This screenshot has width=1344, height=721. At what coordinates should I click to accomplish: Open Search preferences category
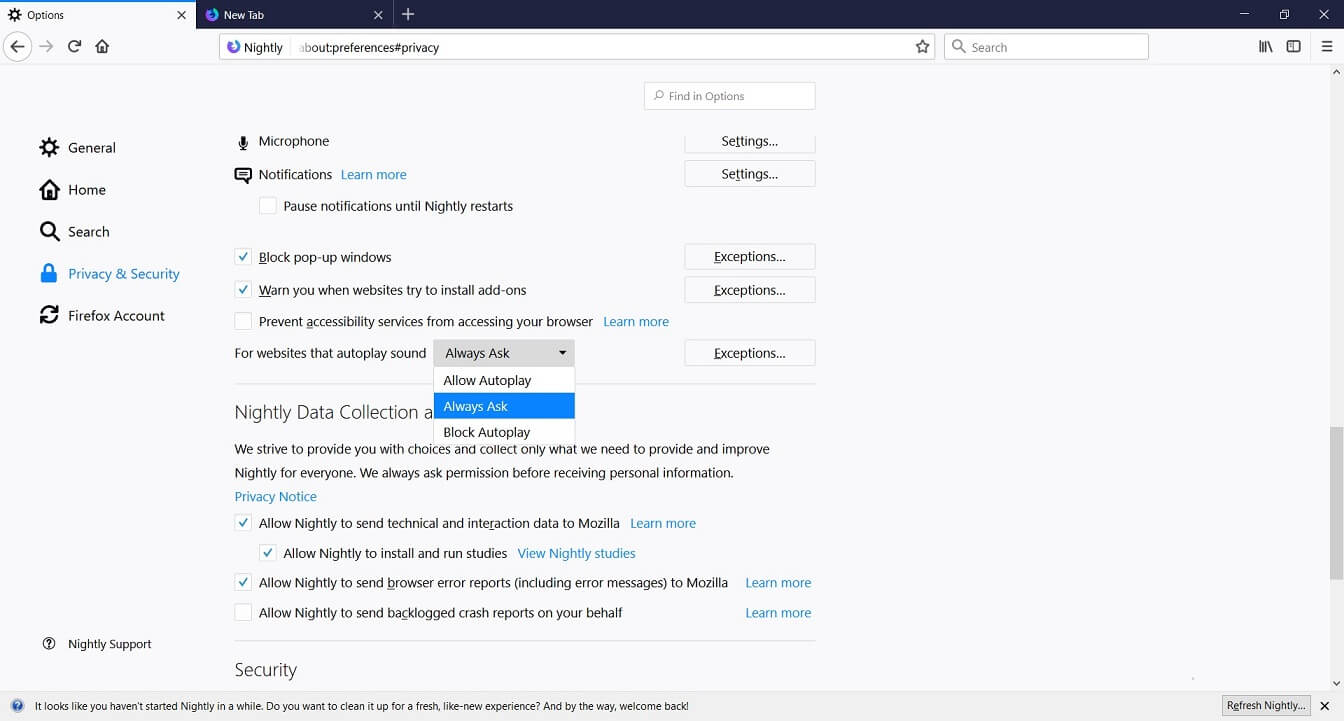[74, 232]
